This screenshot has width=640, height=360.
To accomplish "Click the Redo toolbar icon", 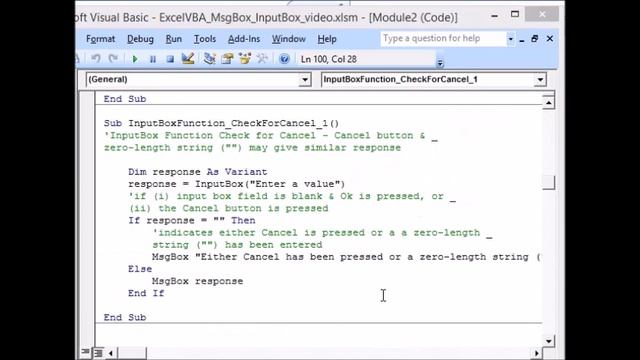I will (113, 59).
